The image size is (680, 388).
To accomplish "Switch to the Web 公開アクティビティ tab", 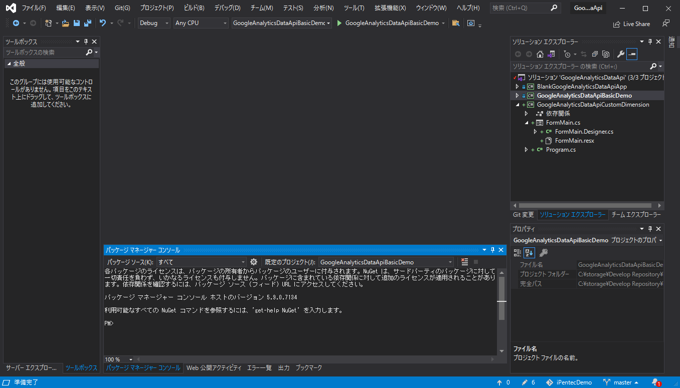I will (214, 368).
